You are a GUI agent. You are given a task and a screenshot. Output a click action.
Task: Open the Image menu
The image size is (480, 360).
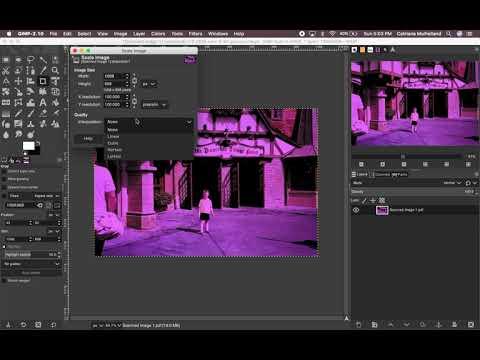[x=120, y=34]
